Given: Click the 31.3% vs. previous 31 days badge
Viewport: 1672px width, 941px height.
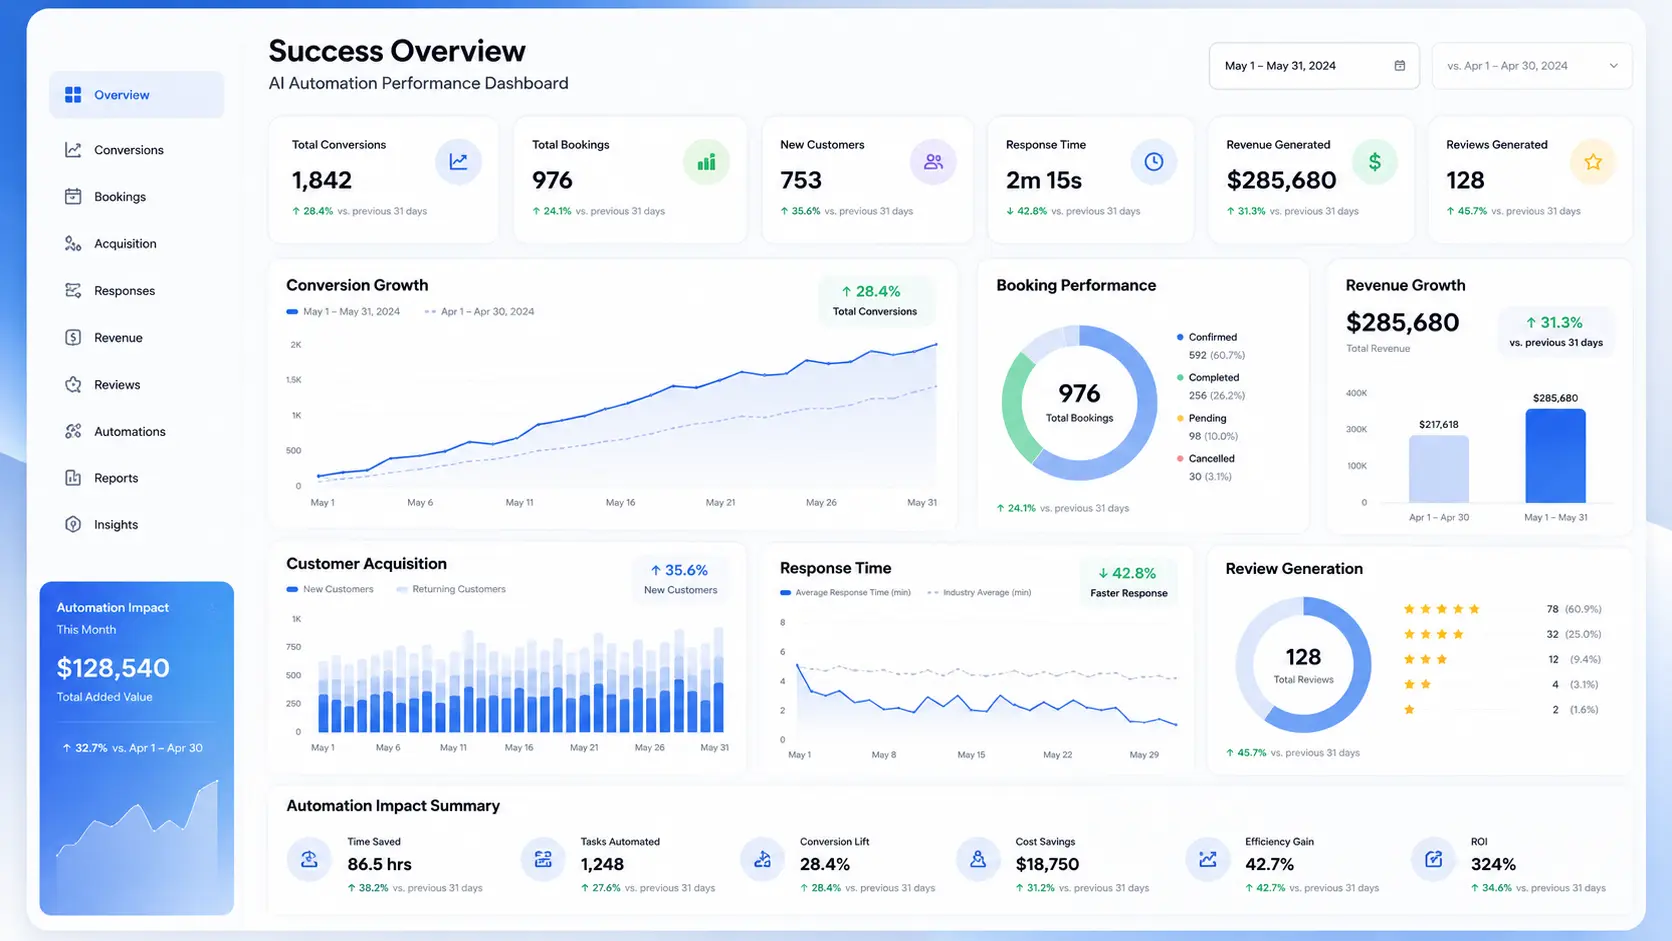Looking at the screenshot, I should pos(1556,331).
